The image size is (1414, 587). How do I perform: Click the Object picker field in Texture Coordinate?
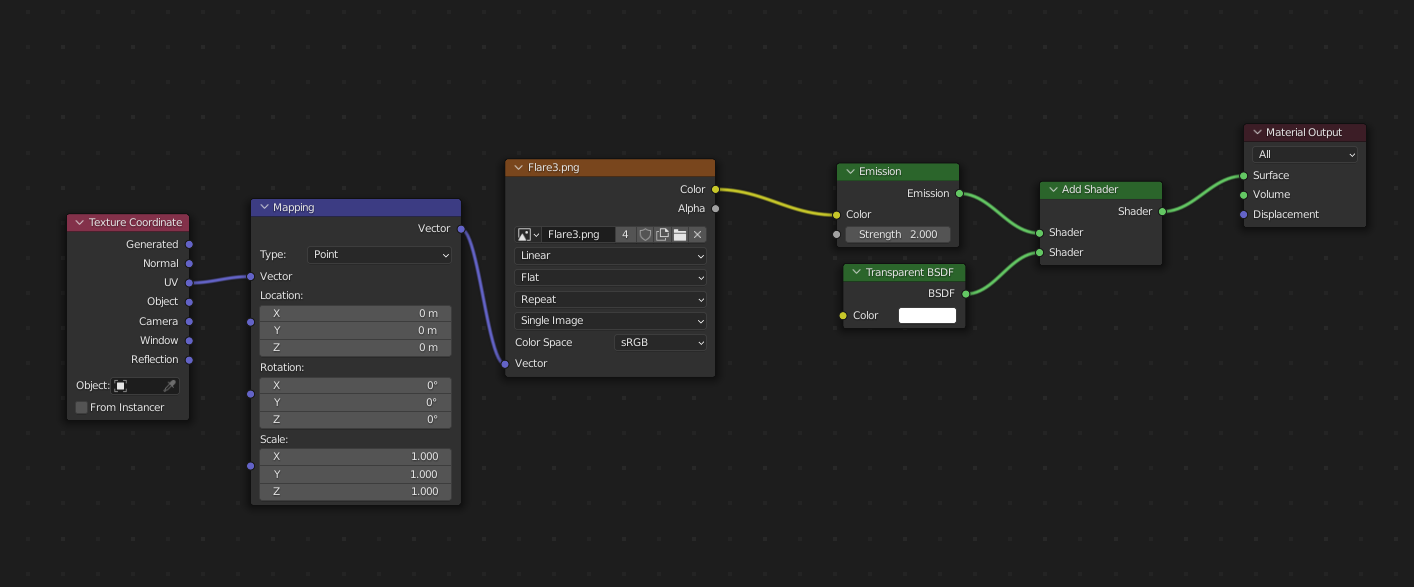click(146, 386)
